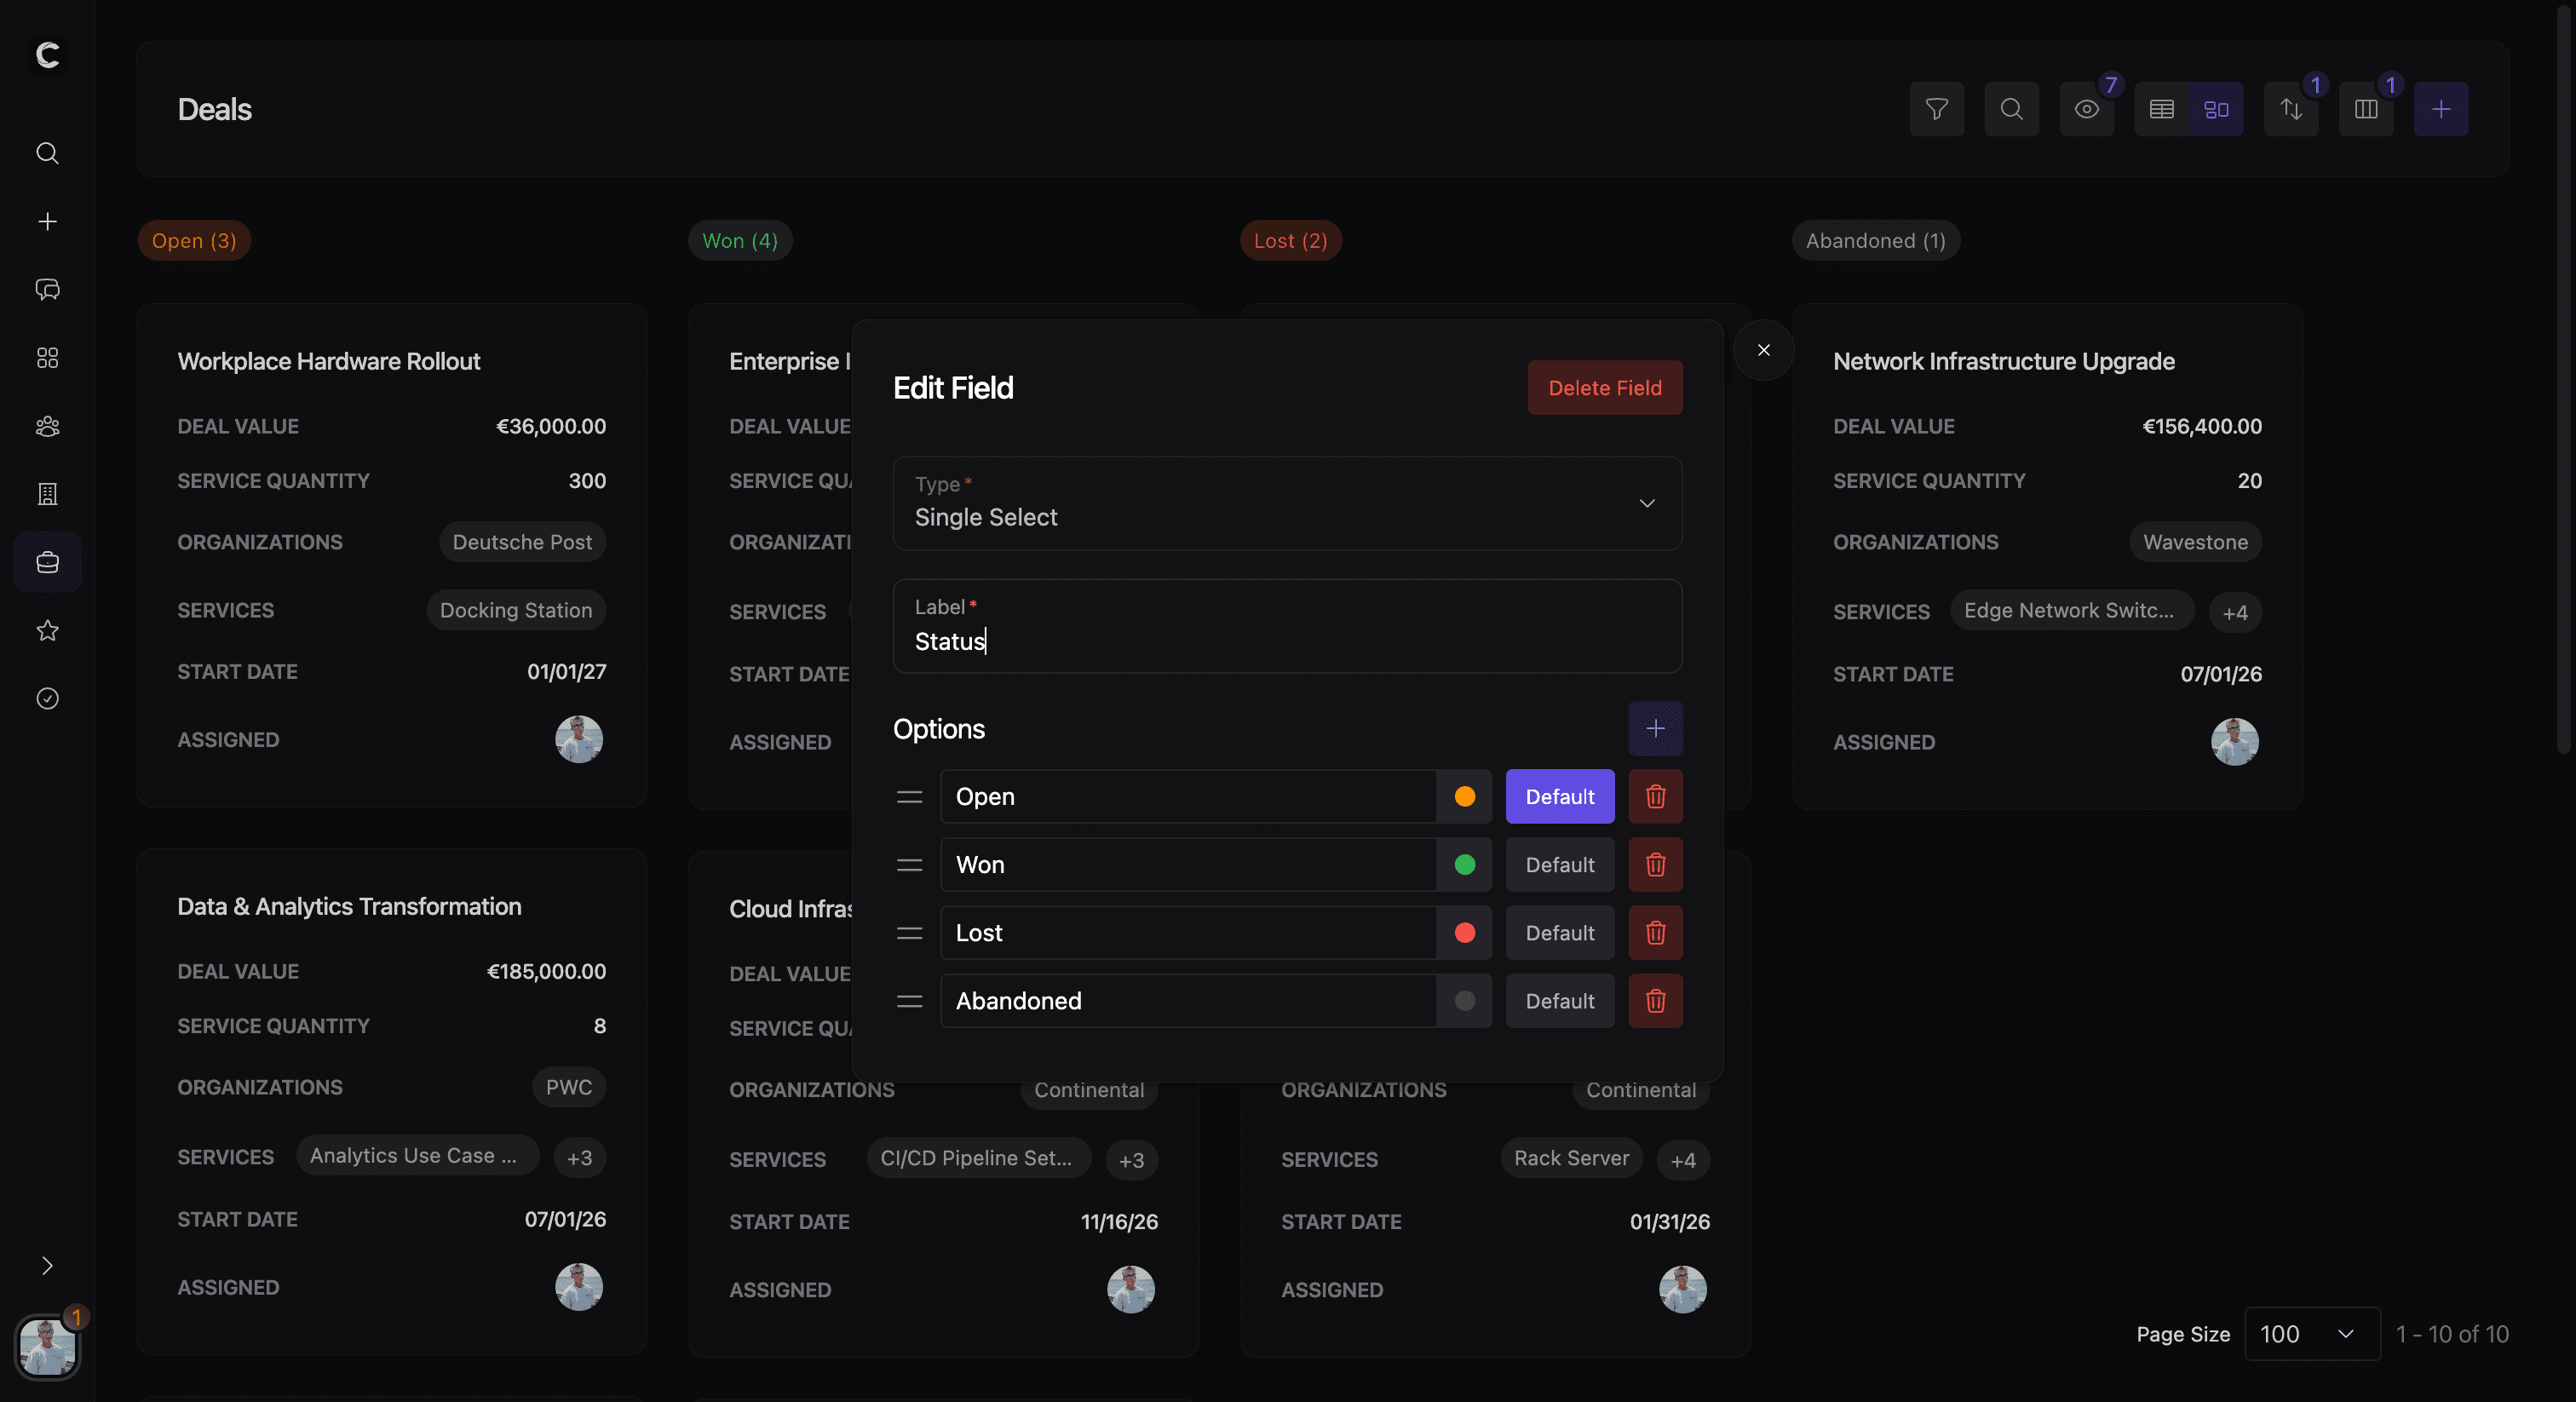Viewport: 2576px width, 1402px height.
Task: Switch to kanban board view
Action: pos(2216,109)
